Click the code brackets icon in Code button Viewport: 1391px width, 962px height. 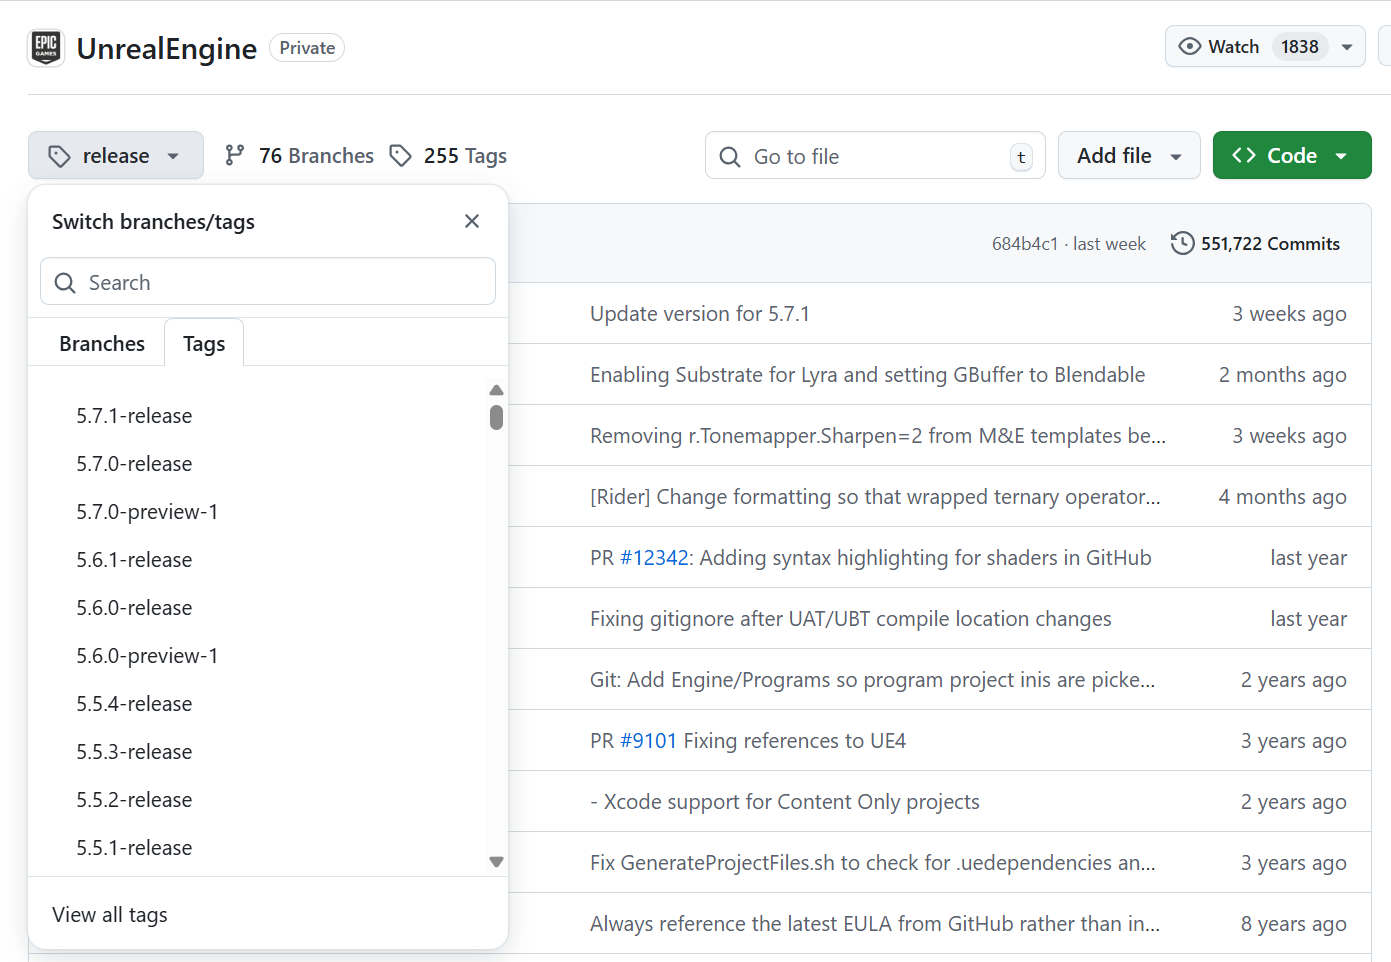(1244, 155)
